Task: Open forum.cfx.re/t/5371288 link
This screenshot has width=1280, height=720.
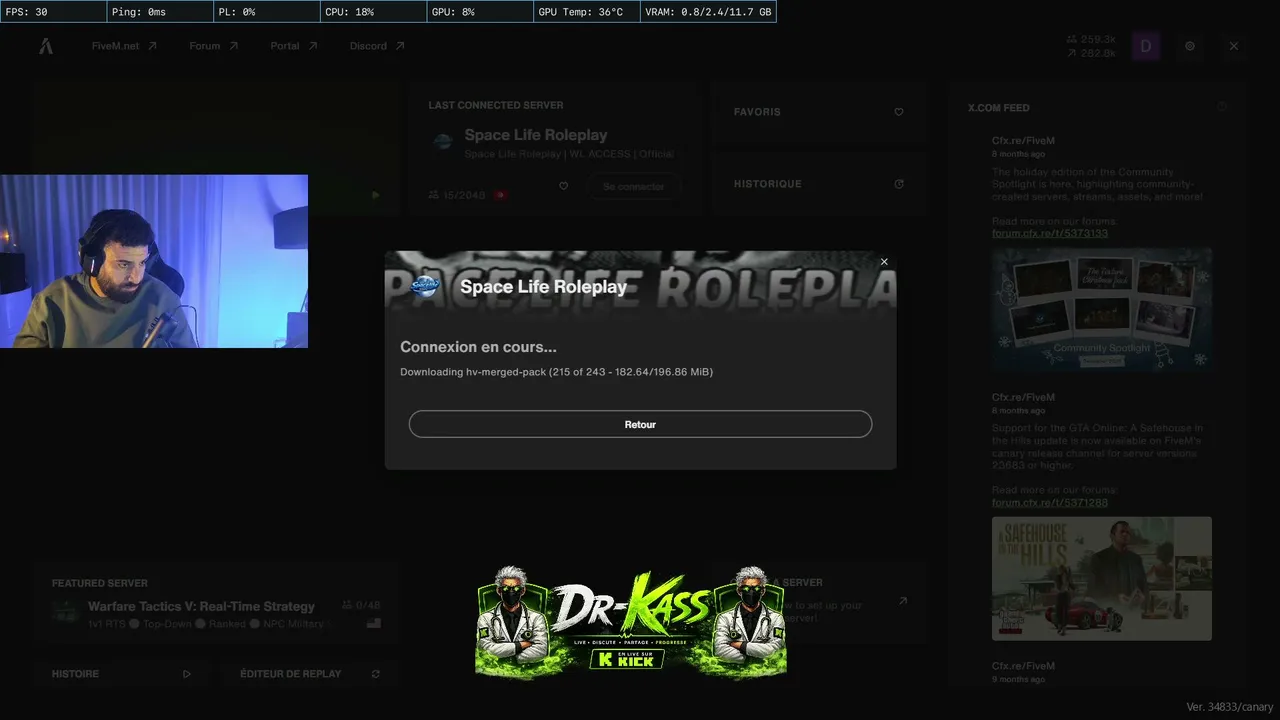Action: [x=1050, y=502]
